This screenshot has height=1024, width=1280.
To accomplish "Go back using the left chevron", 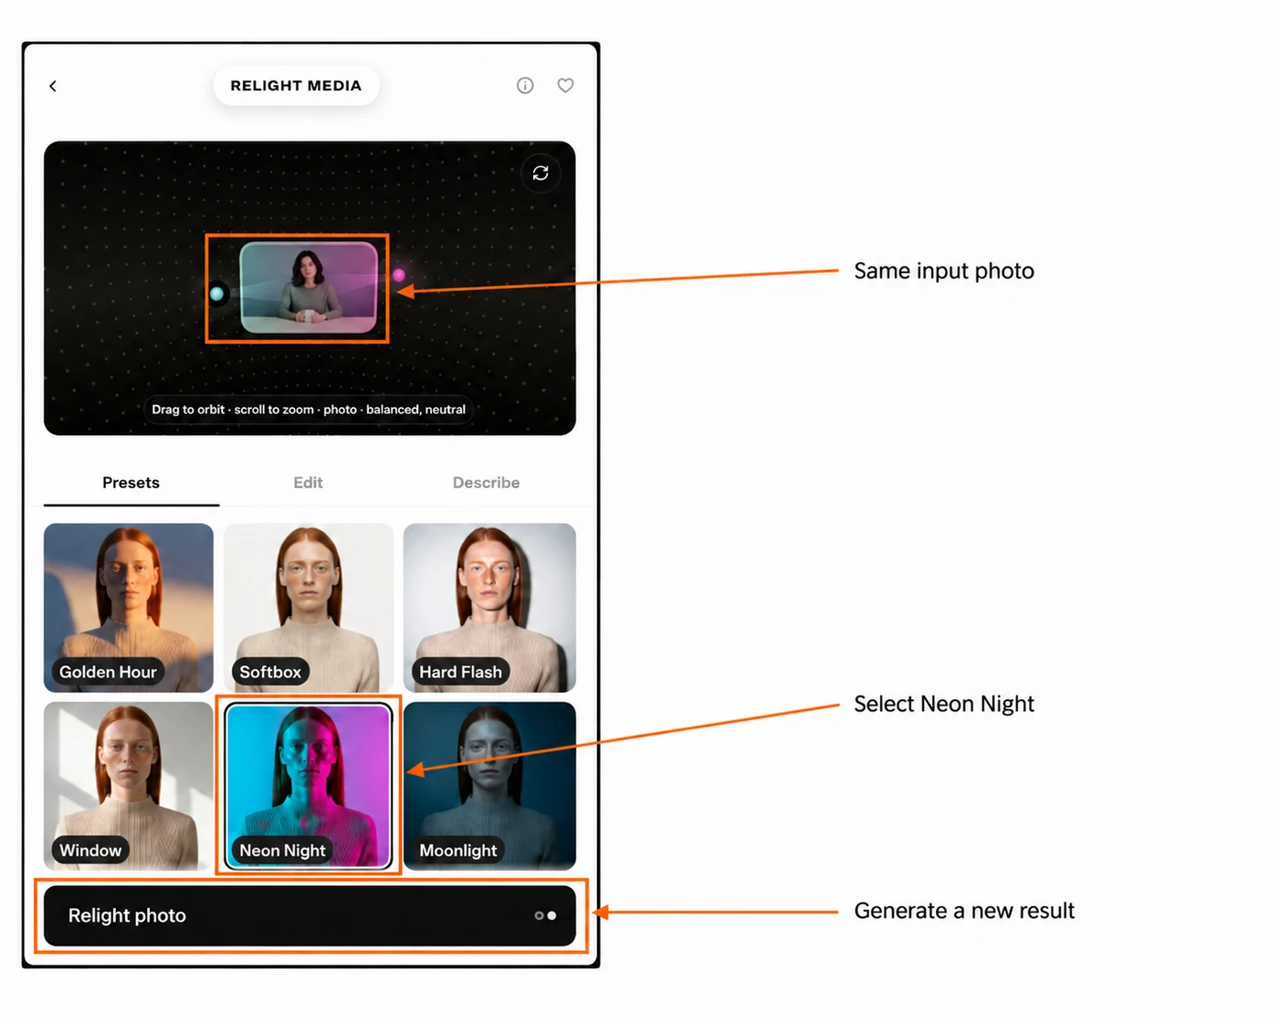I will [53, 86].
